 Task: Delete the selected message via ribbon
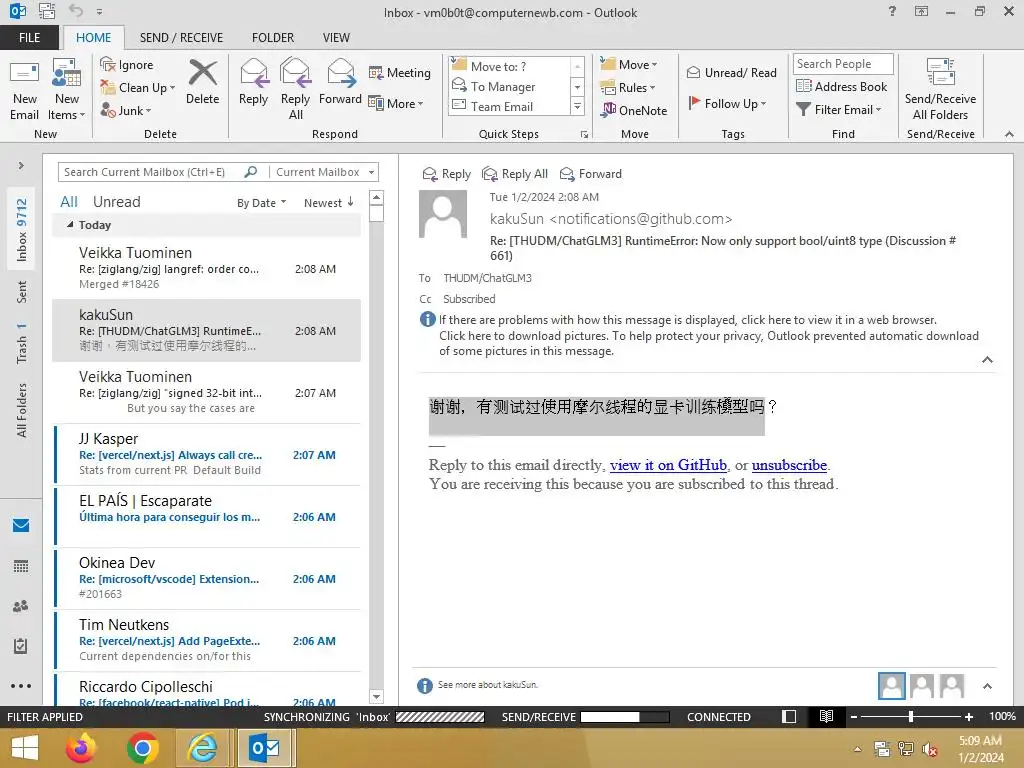click(x=202, y=82)
